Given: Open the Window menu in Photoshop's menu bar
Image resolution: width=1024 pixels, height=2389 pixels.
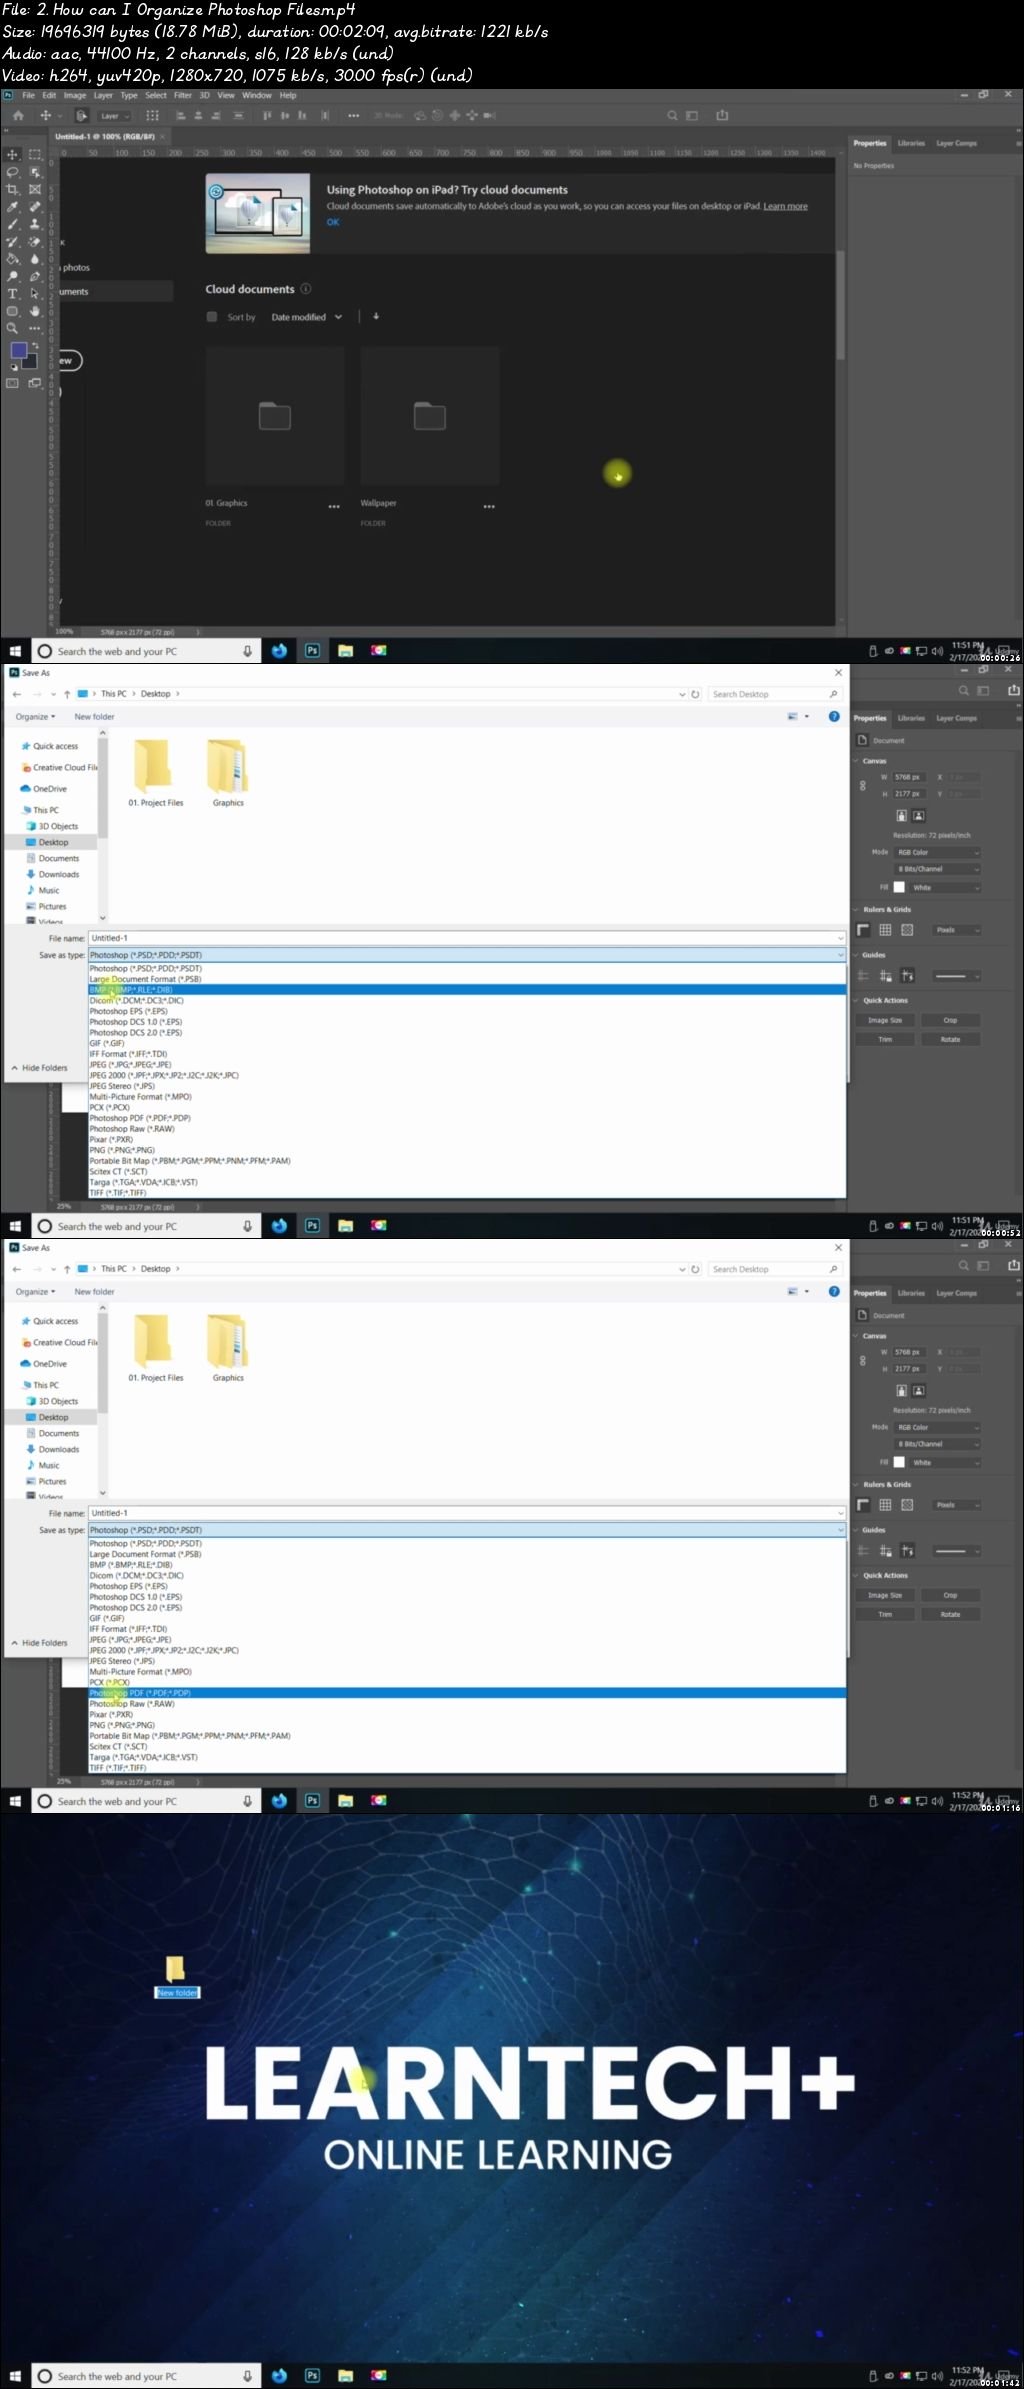Looking at the screenshot, I should pyautogui.click(x=257, y=96).
